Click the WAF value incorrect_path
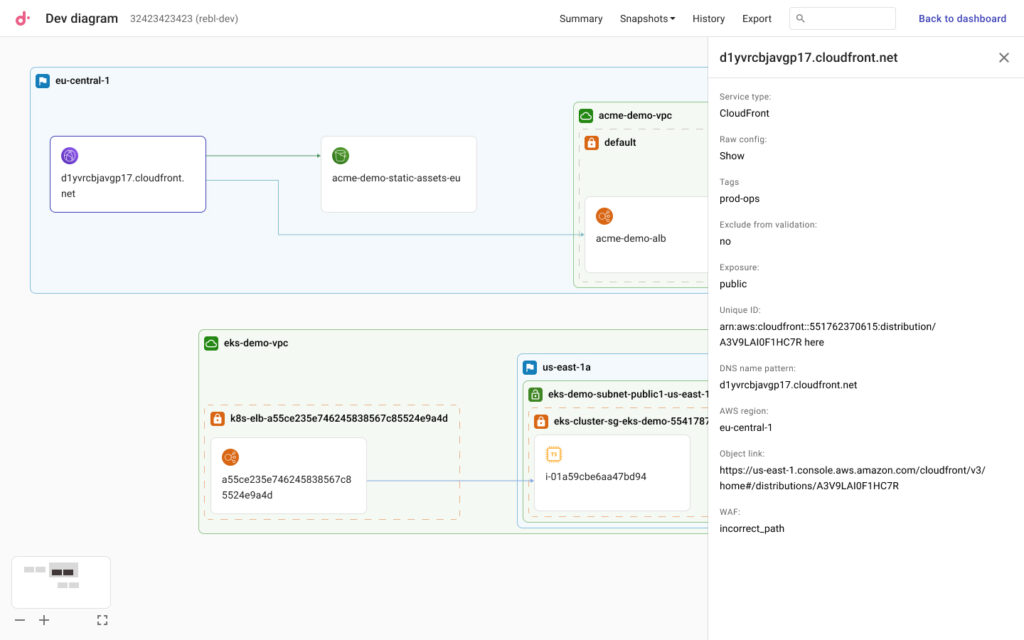This screenshot has height=640, width=1024. coord(752,529)
